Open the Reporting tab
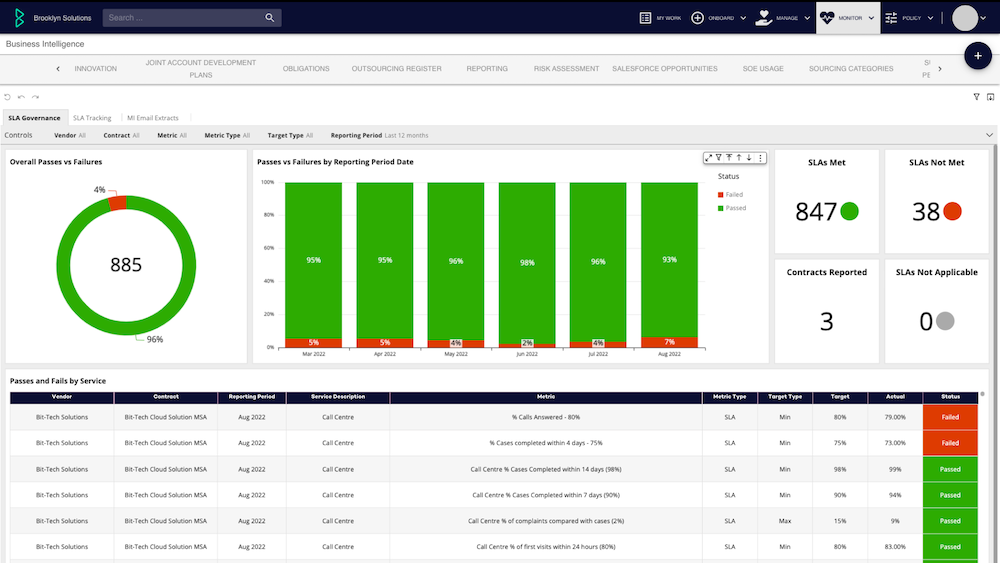The width and height of the screenshot is (1000, 563). point(487,69)
